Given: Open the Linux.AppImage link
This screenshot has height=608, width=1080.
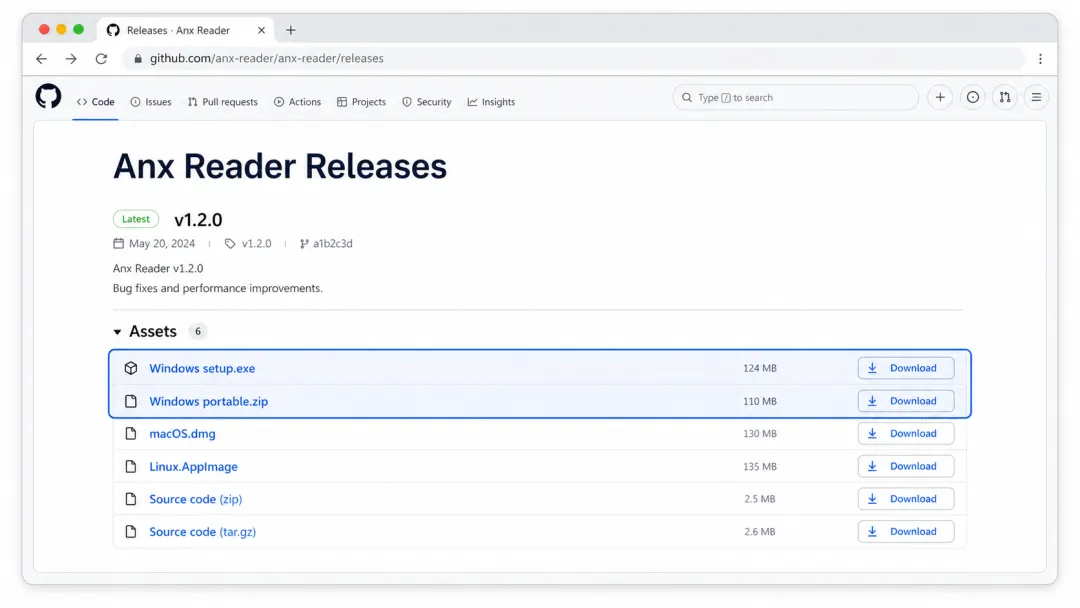Looking at the screenshot, I should click(194, 467).
